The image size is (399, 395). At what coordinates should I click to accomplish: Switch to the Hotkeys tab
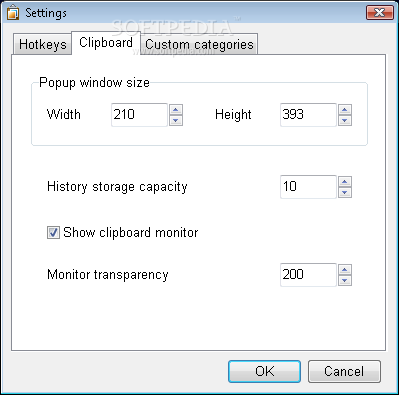point(42,44)
